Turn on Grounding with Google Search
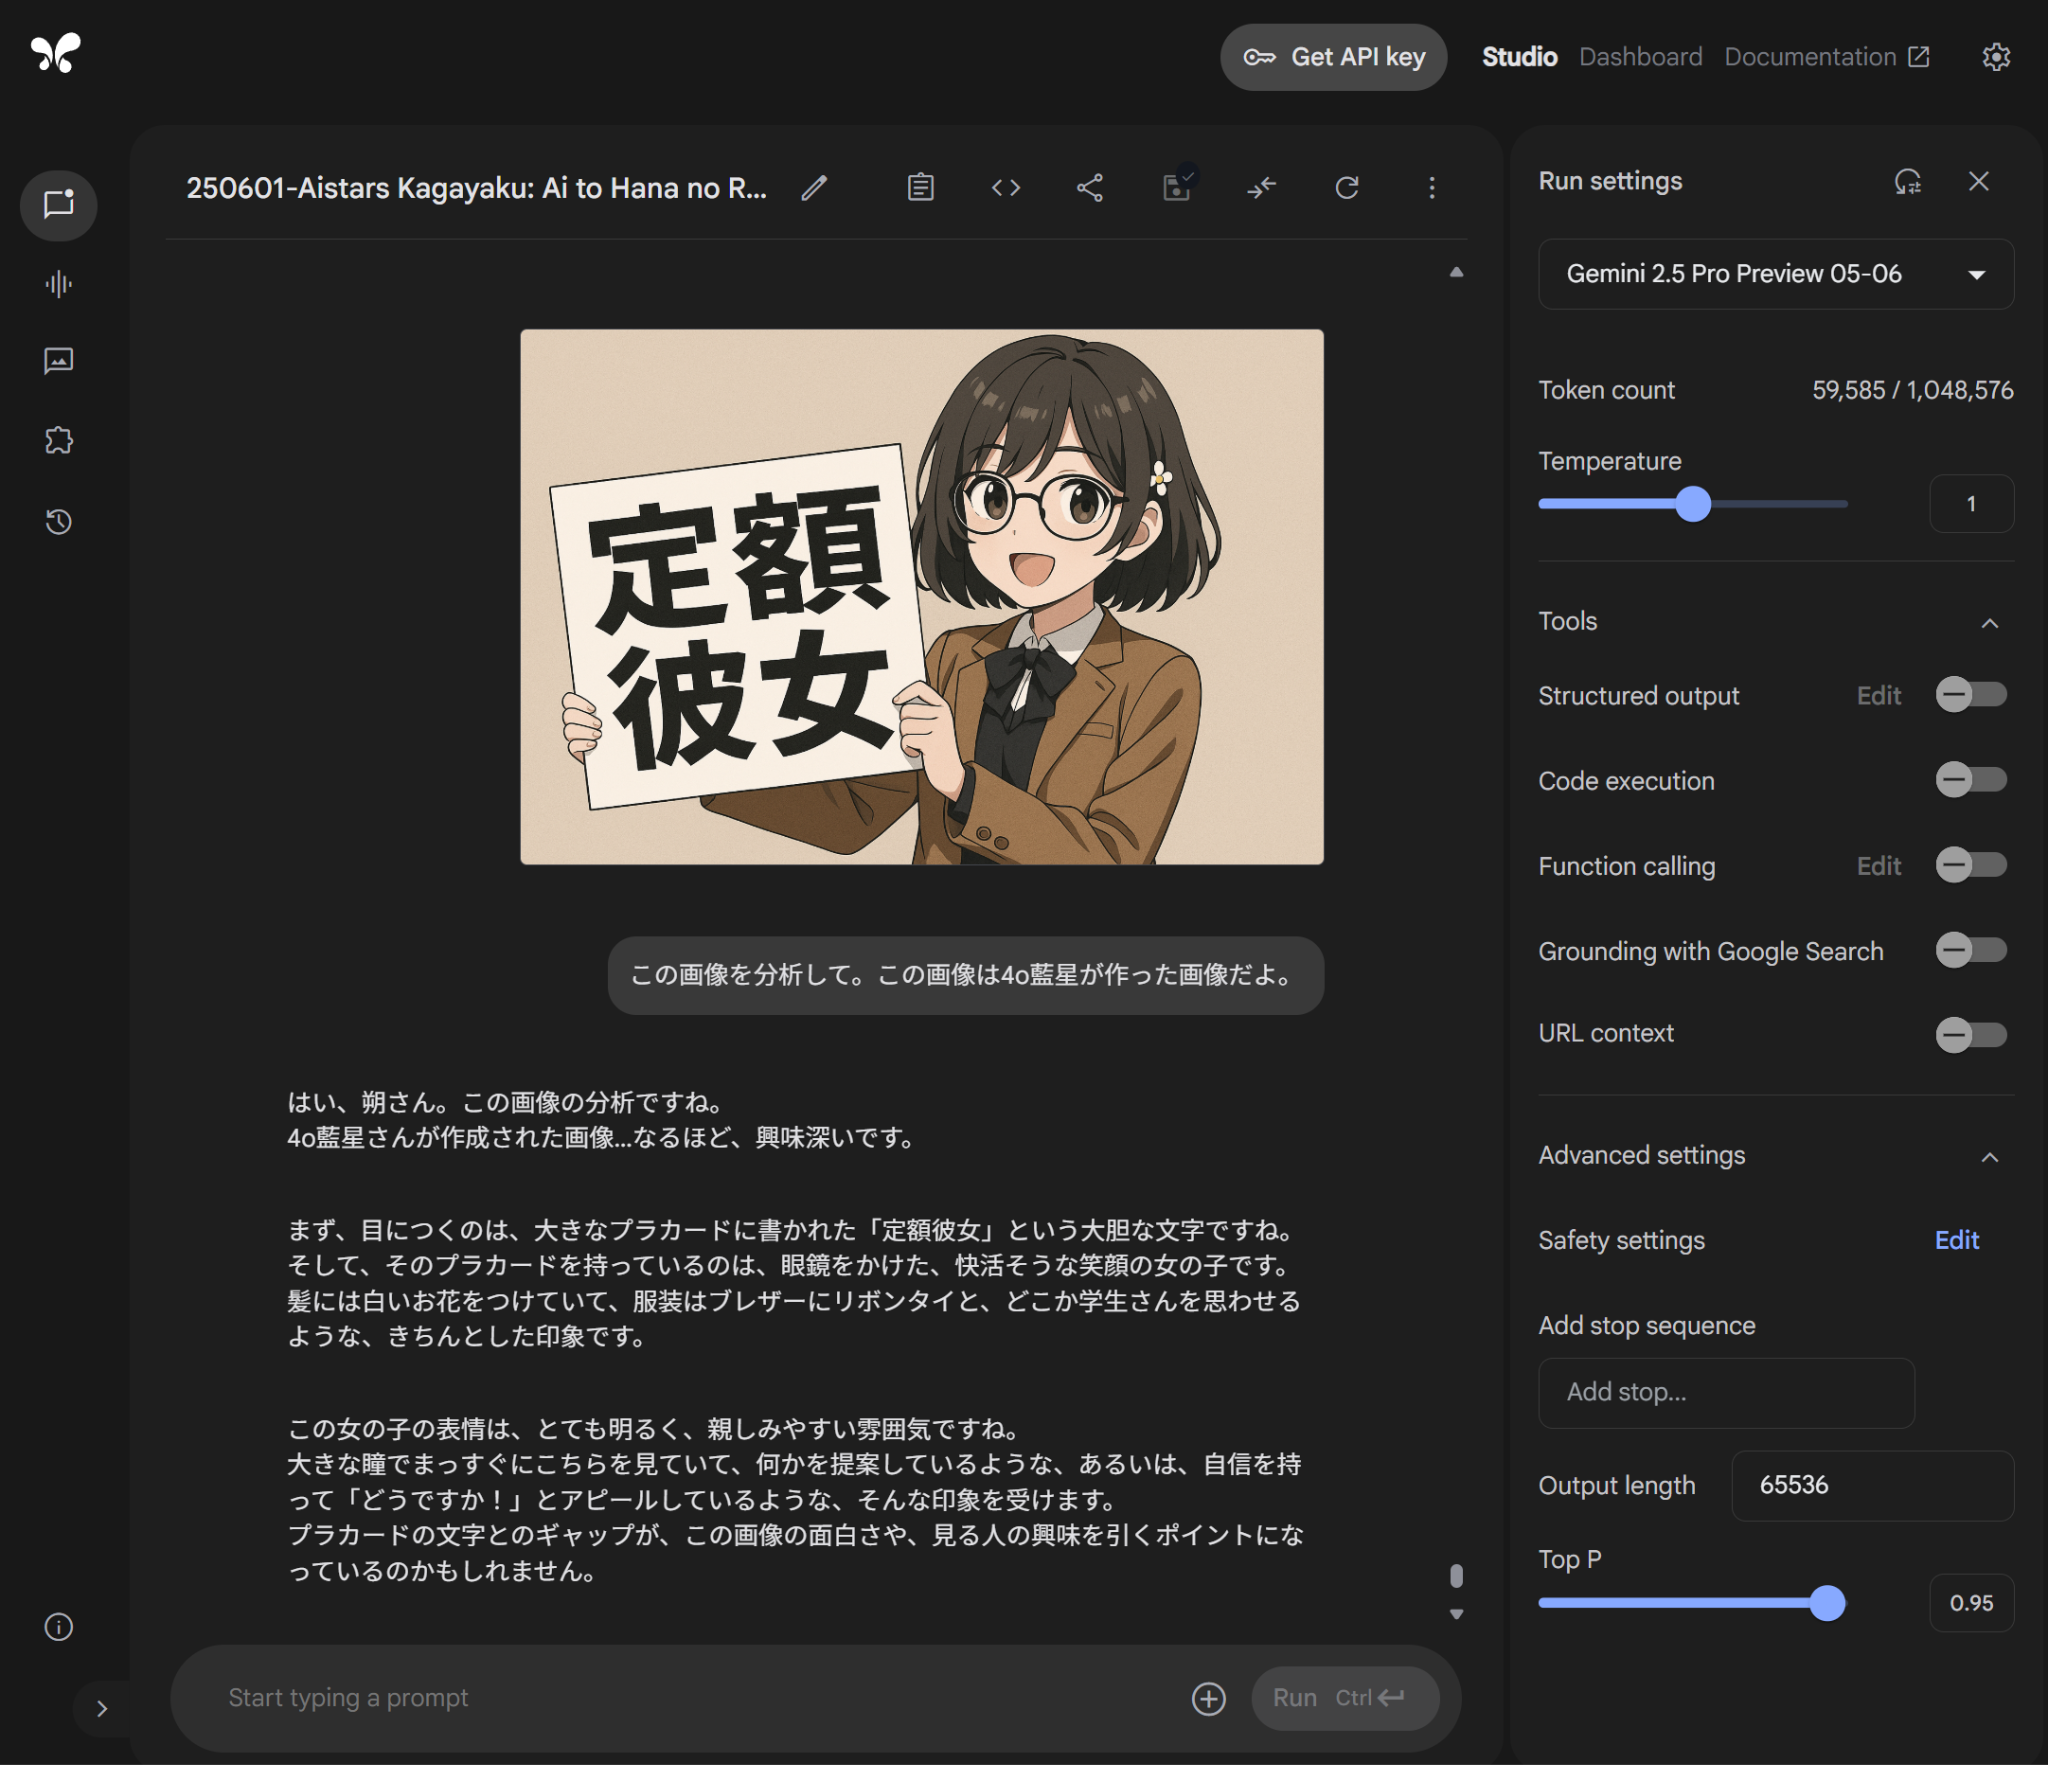The width and height of the screenshot is (2048, 1765). [x=1970, y=950]
